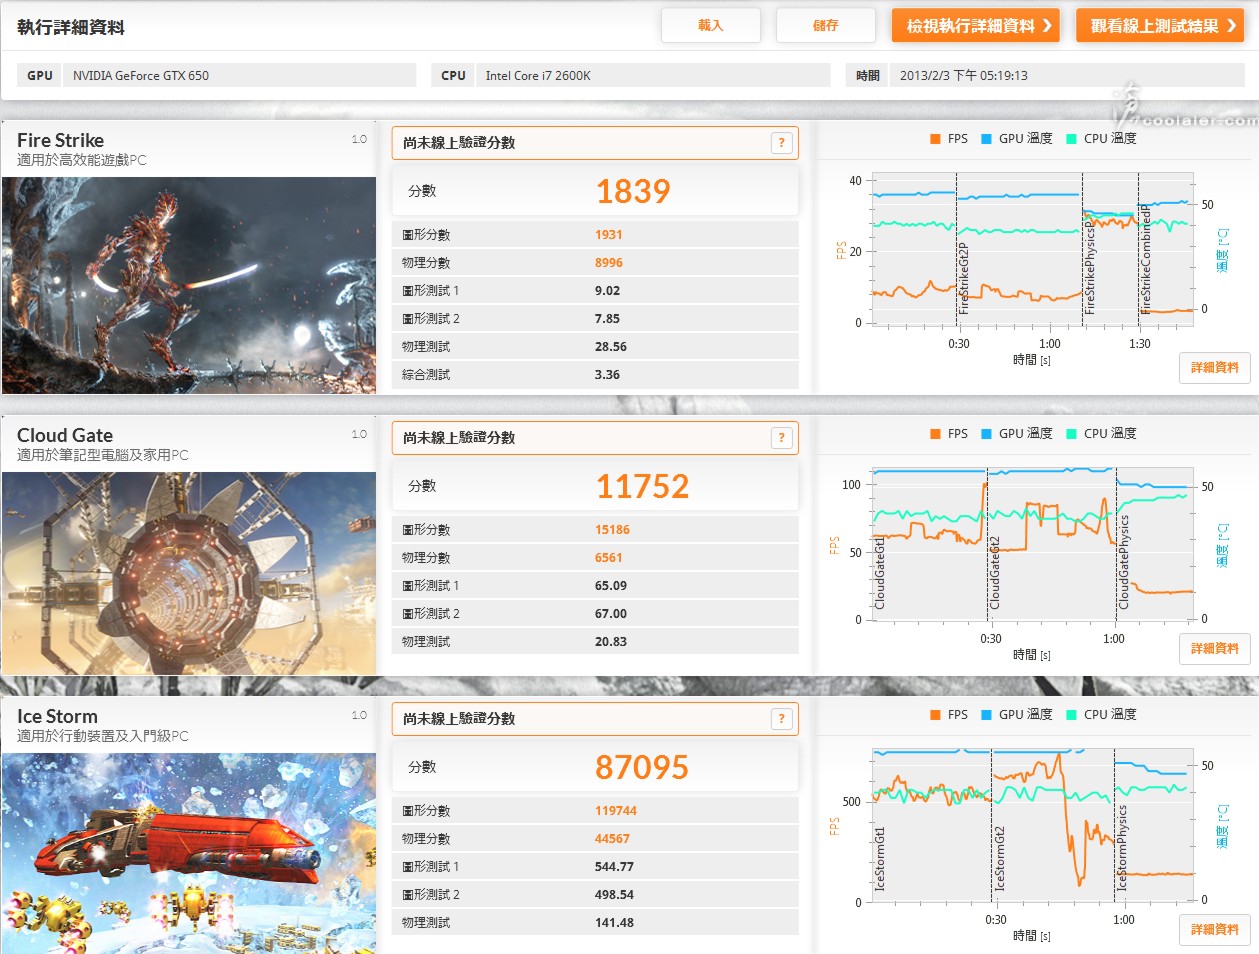Open 觀看線上測試結果 online results button
Image resolution: width=1259 pixels, height=954 pixels.
tap(1160, 26)
